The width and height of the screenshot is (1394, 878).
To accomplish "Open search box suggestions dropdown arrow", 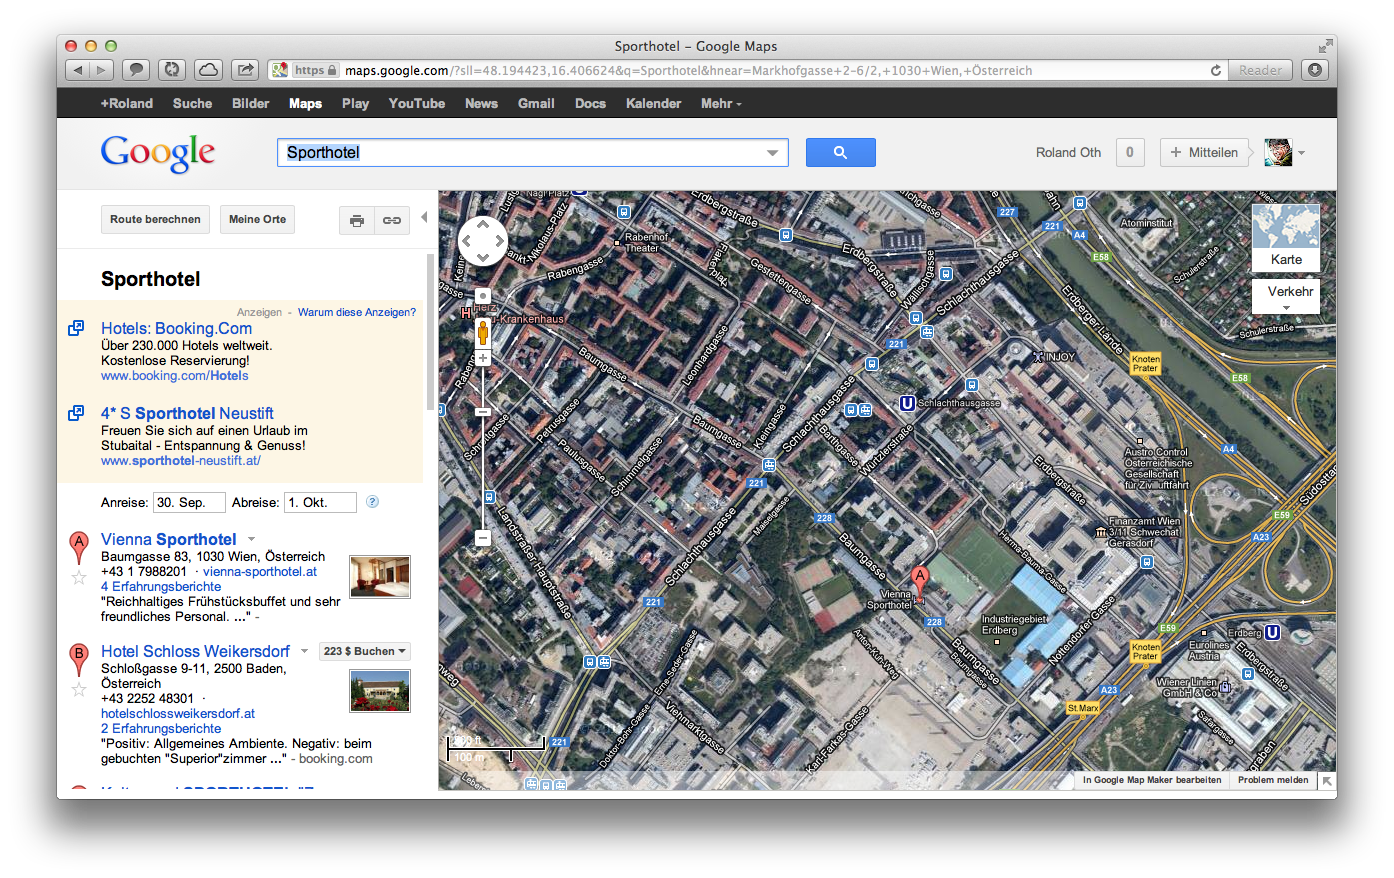I will pyautogui.click(x=772, y=153).
